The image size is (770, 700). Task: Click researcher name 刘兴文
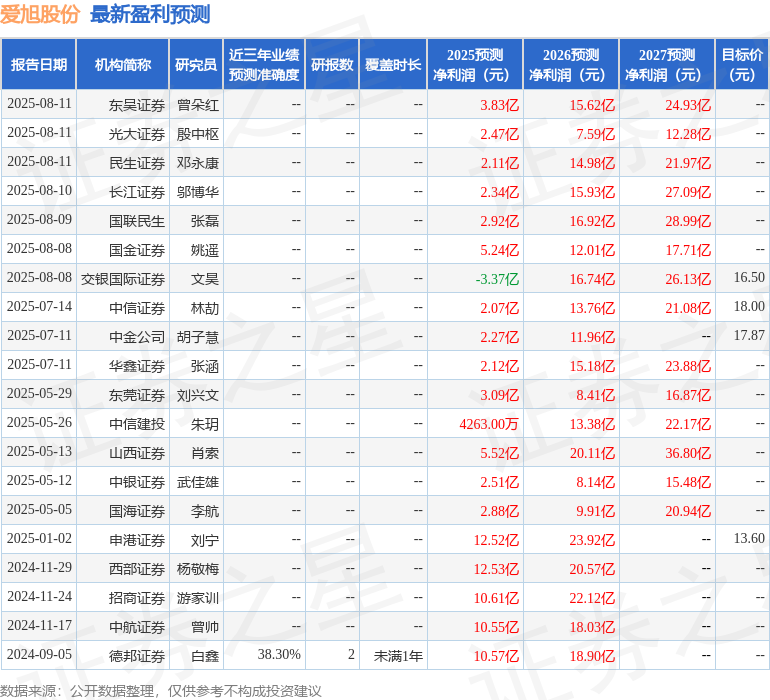point(197,395)
